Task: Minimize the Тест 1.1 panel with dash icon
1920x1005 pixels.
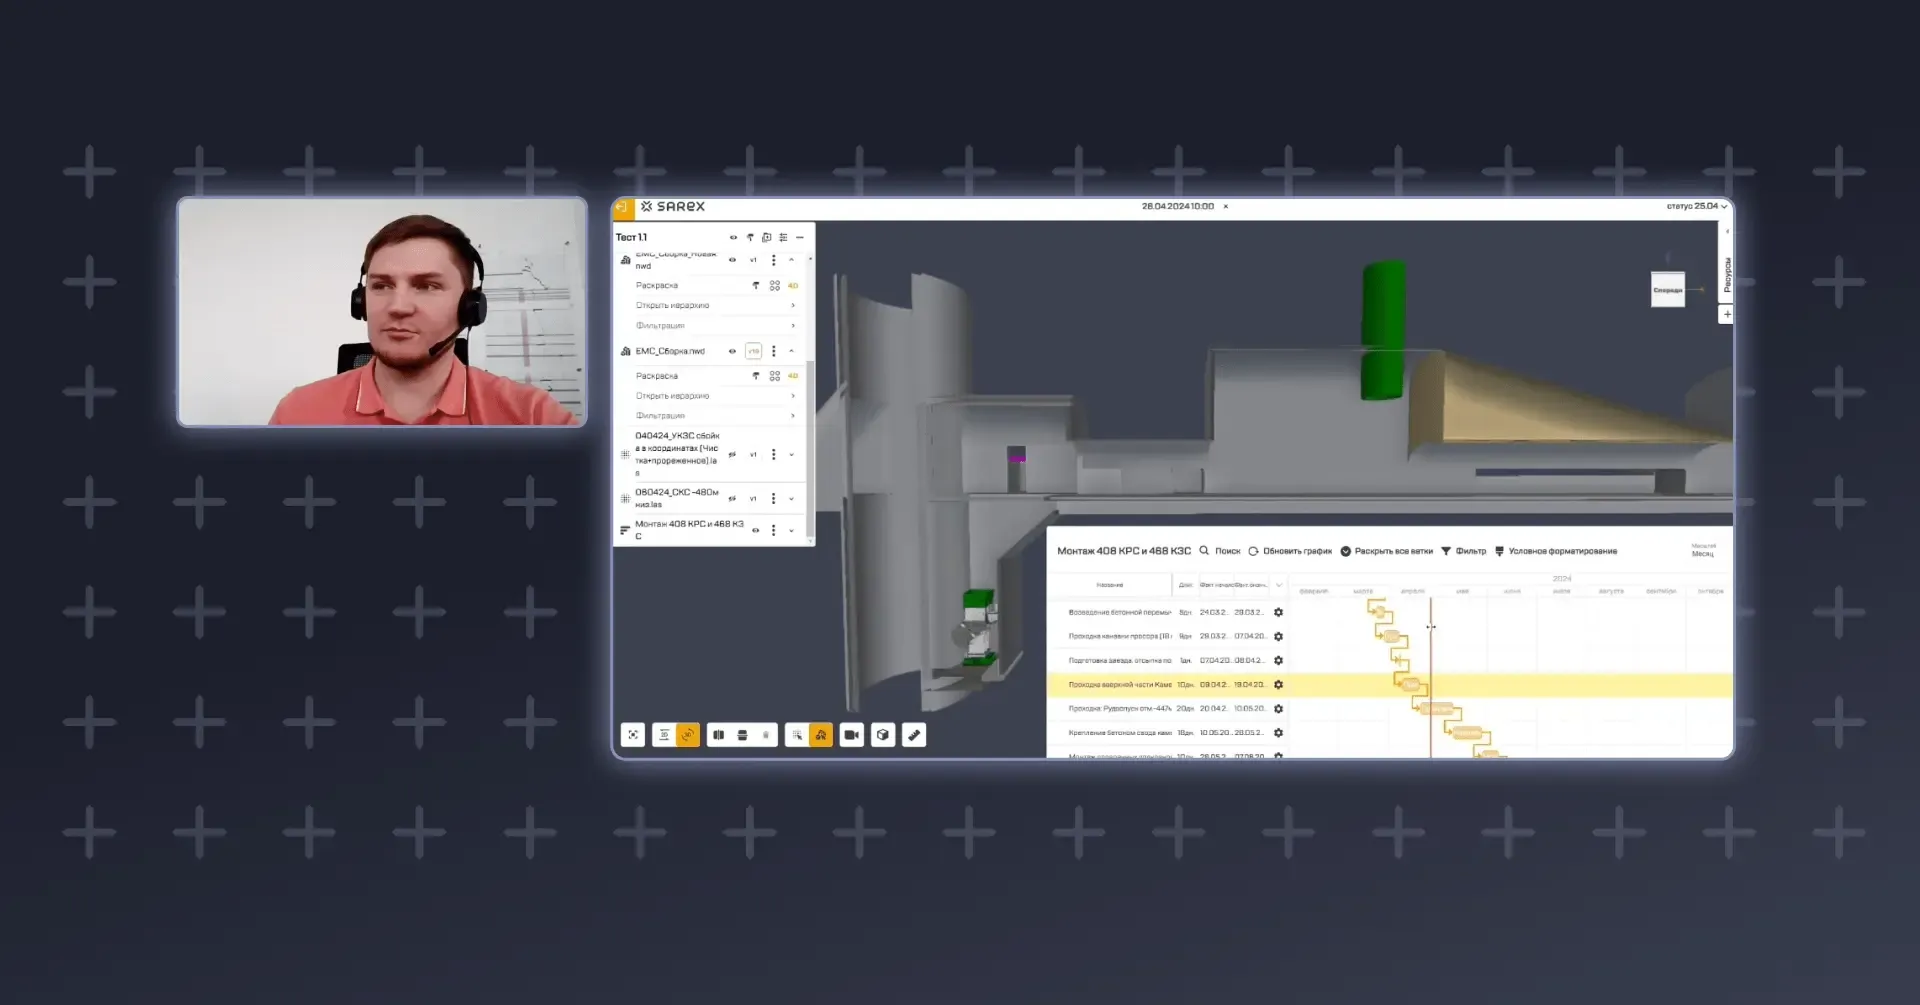Action: (800, 237)
